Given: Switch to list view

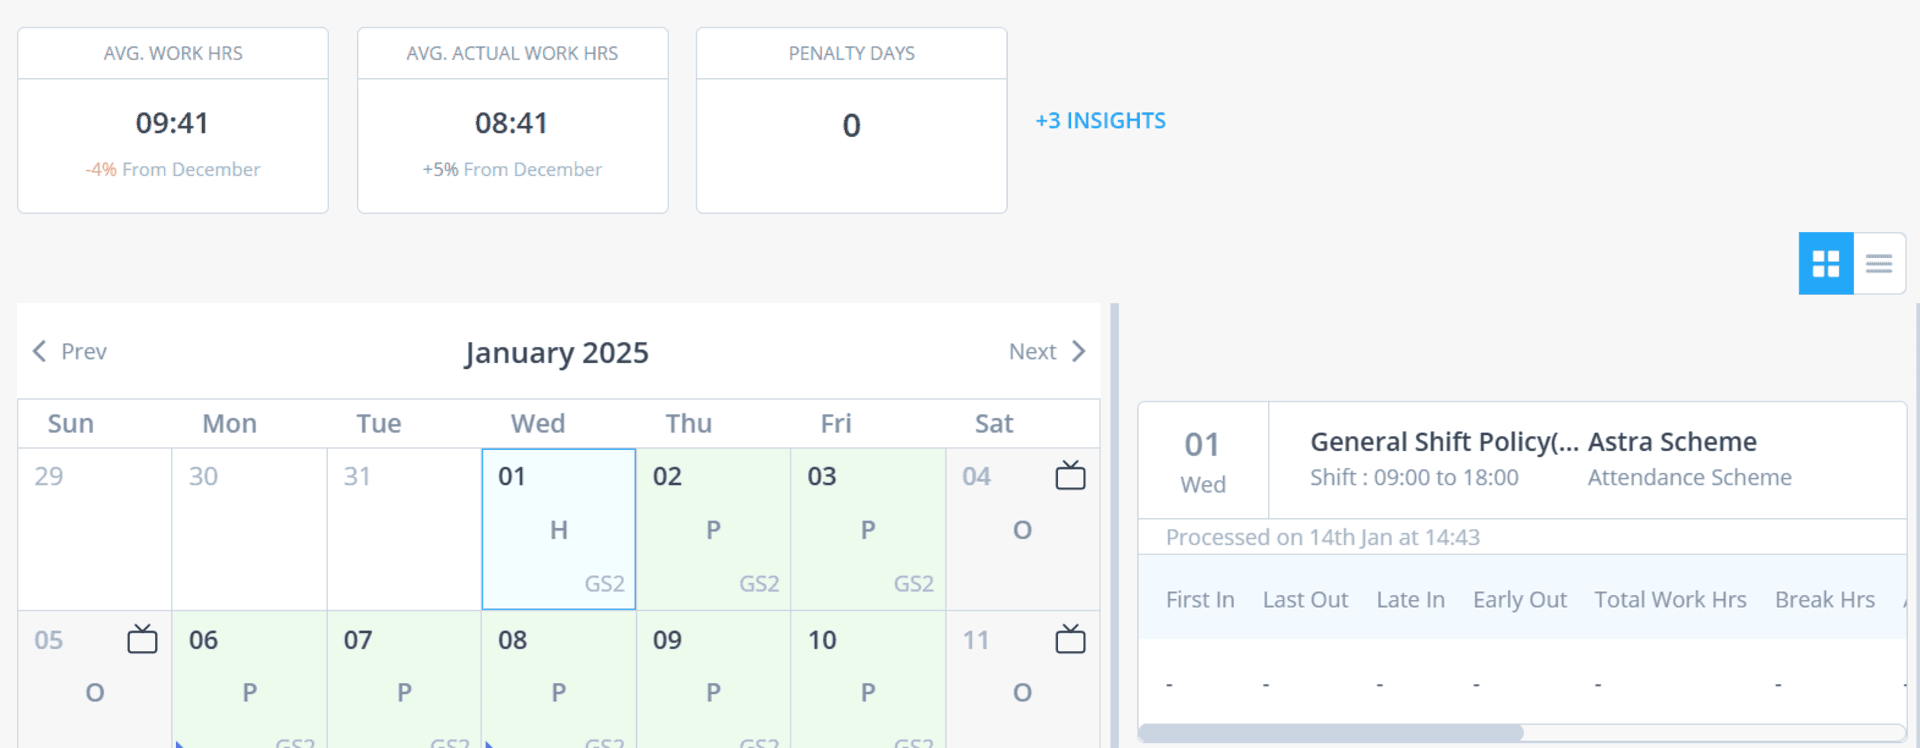Looking at the screenshot, I should tap(1879, 264).
